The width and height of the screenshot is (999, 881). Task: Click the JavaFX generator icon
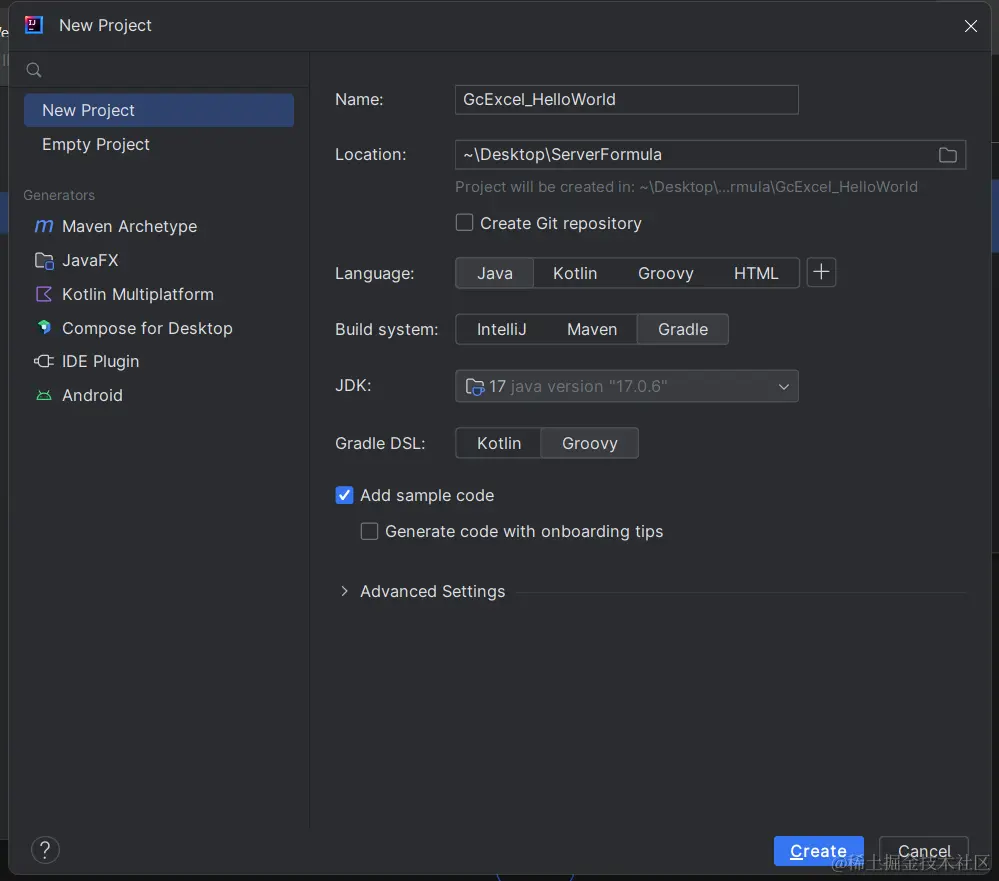(x=43, y=261)
